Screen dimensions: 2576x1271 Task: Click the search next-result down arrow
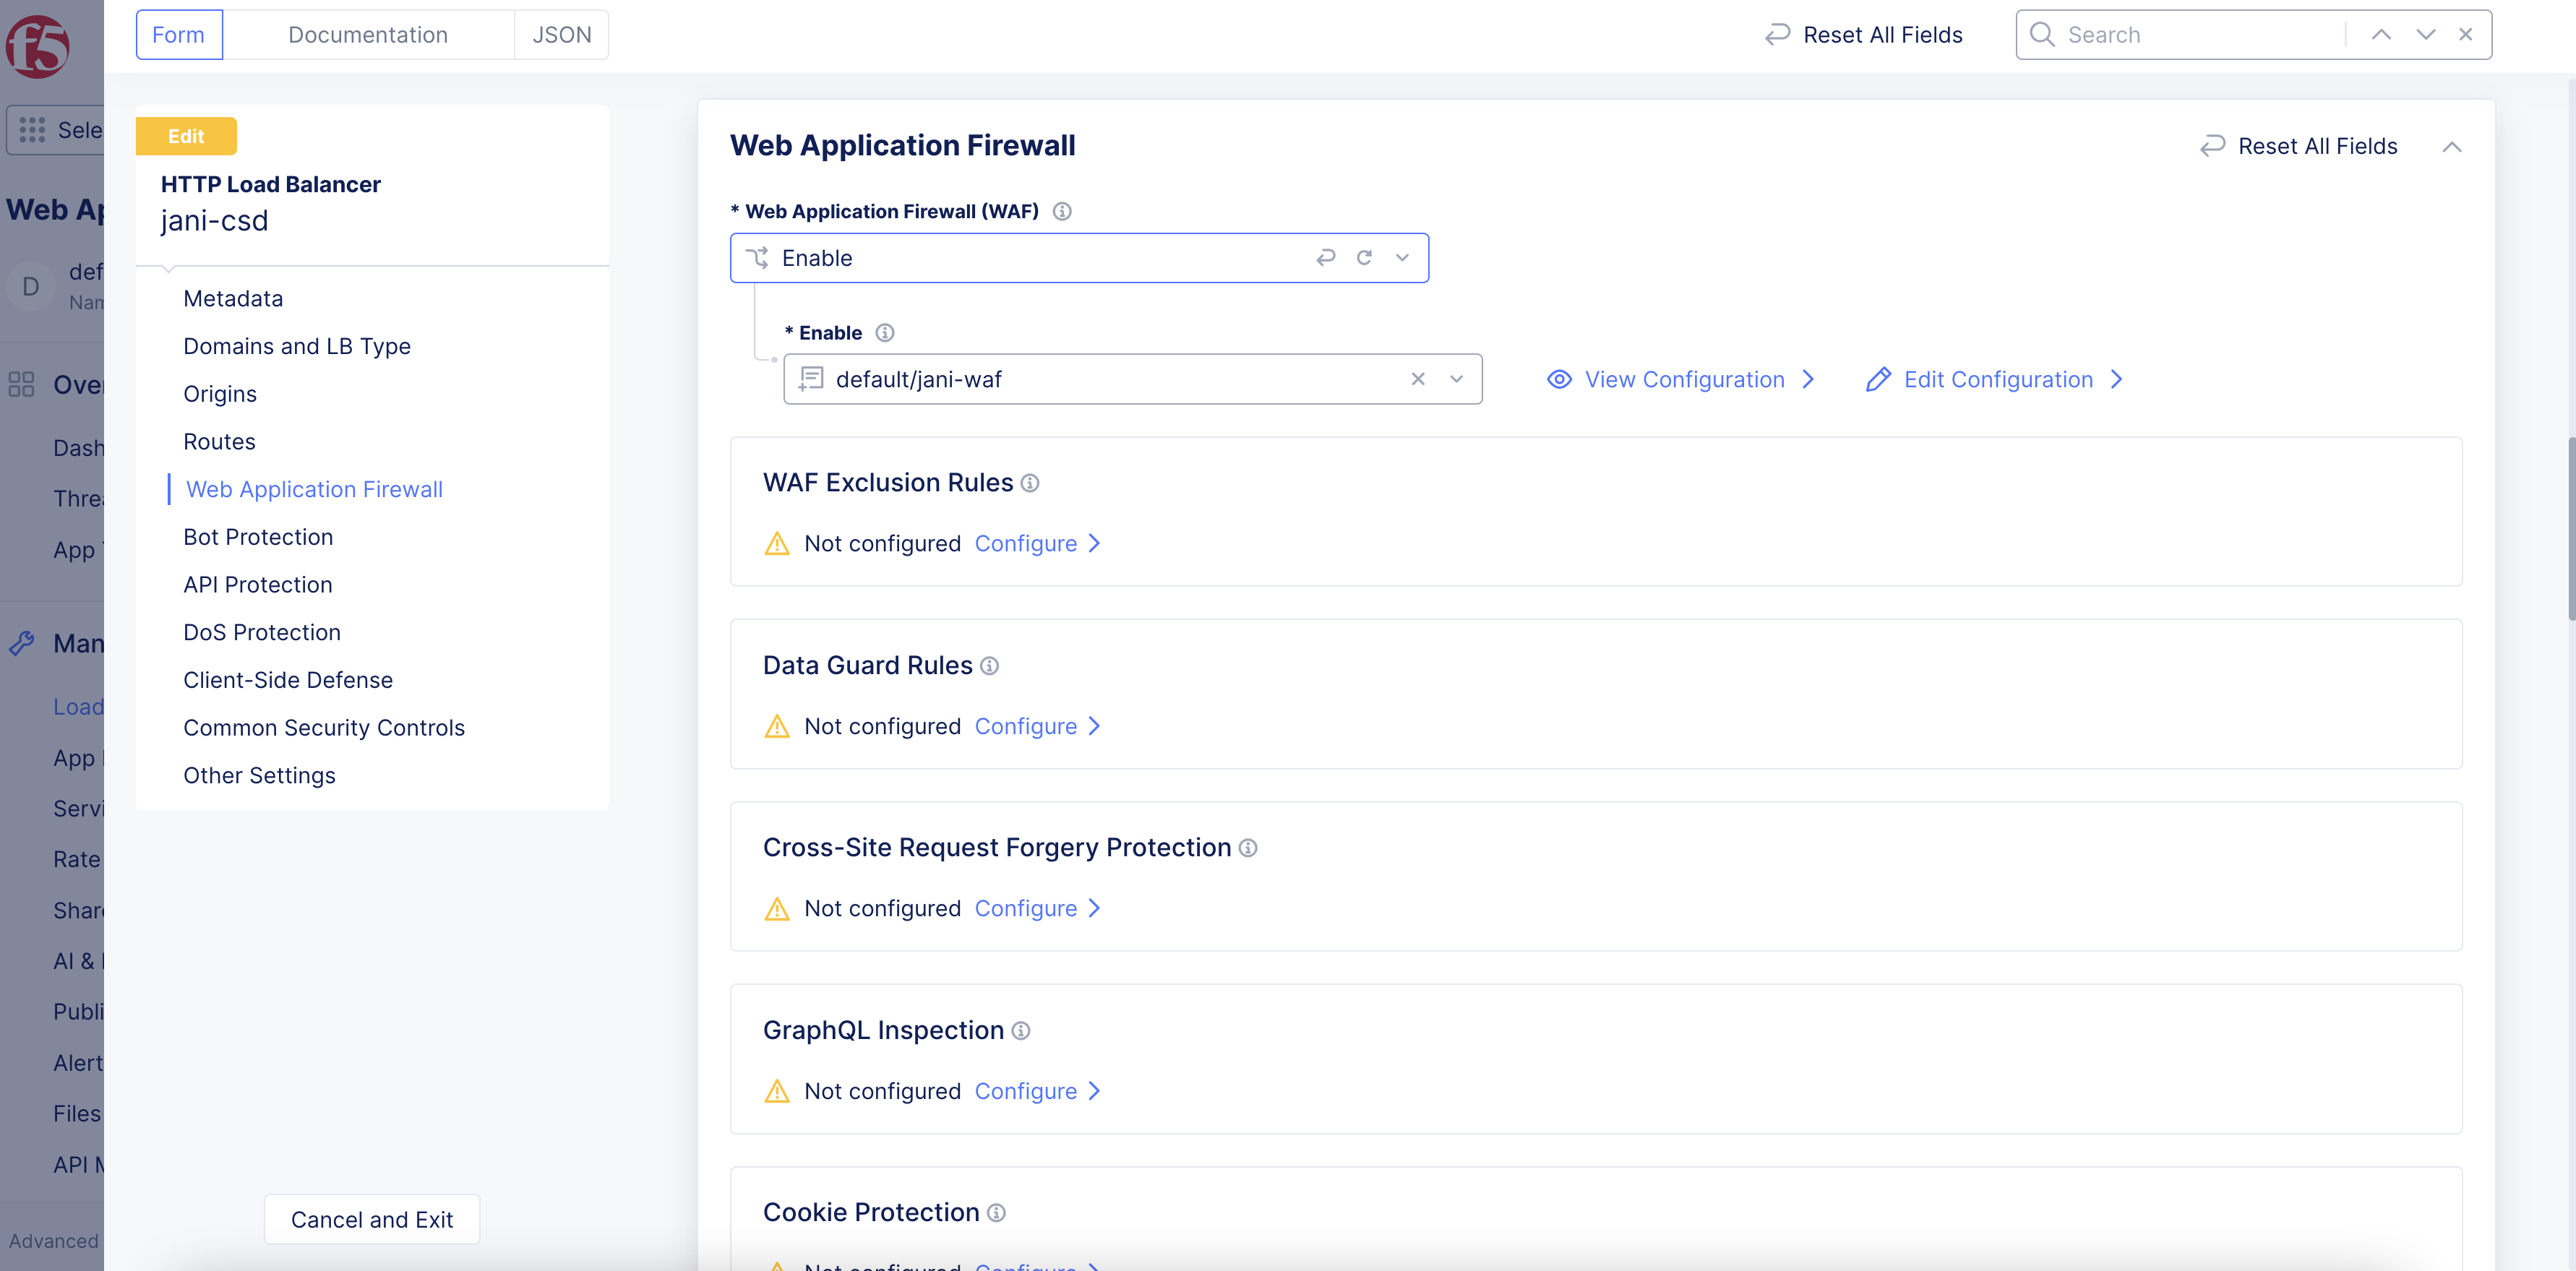(x=2425, y=35)
